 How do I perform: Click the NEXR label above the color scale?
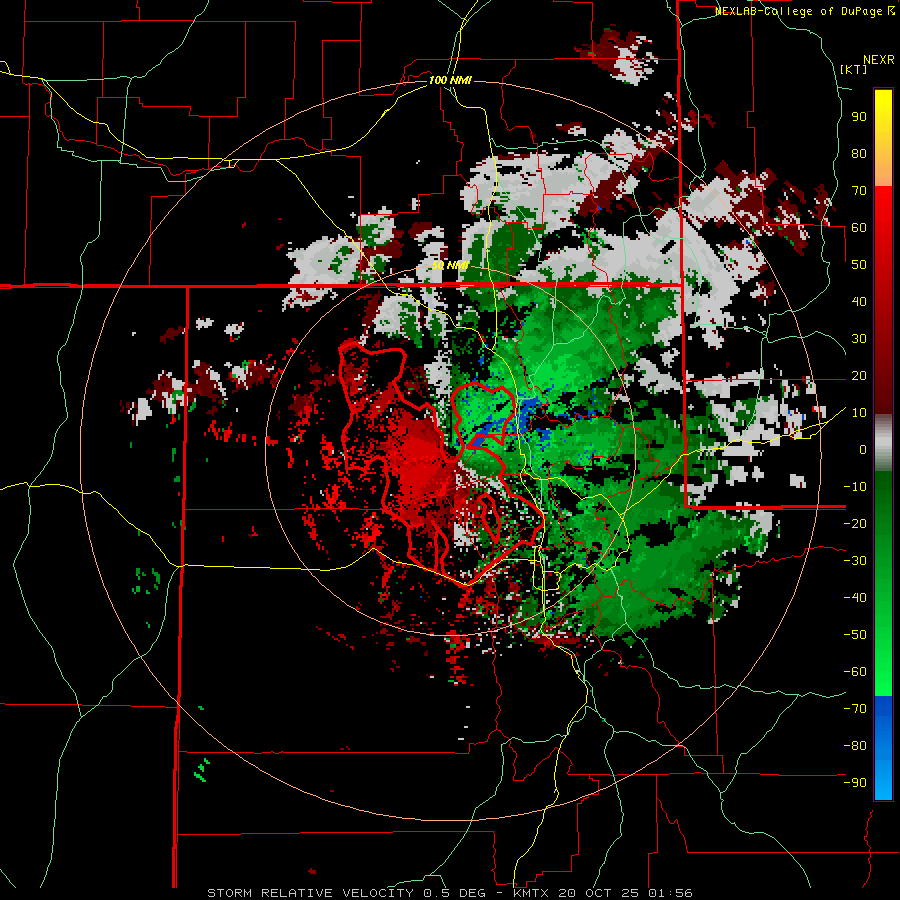point(879,60)
